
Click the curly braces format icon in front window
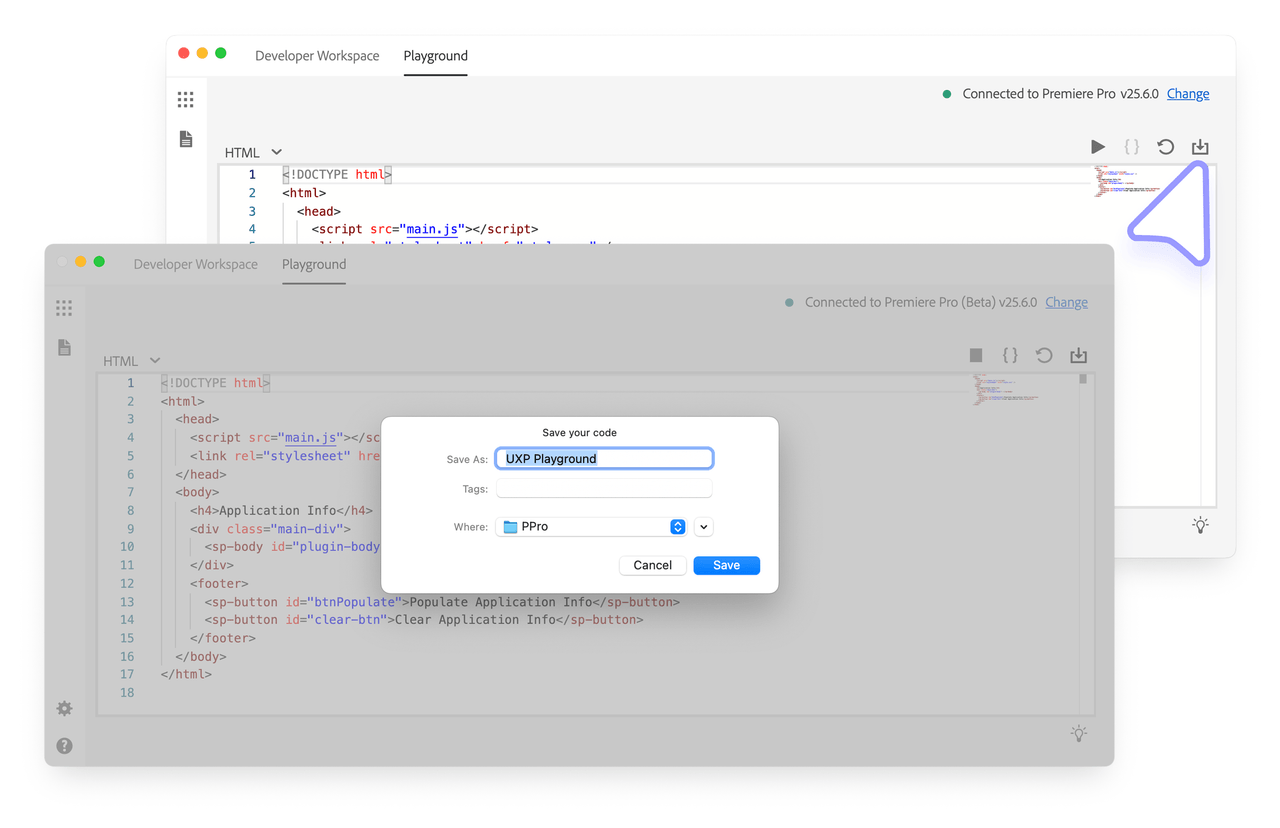pyautogui.click(x=1010, y=355)
